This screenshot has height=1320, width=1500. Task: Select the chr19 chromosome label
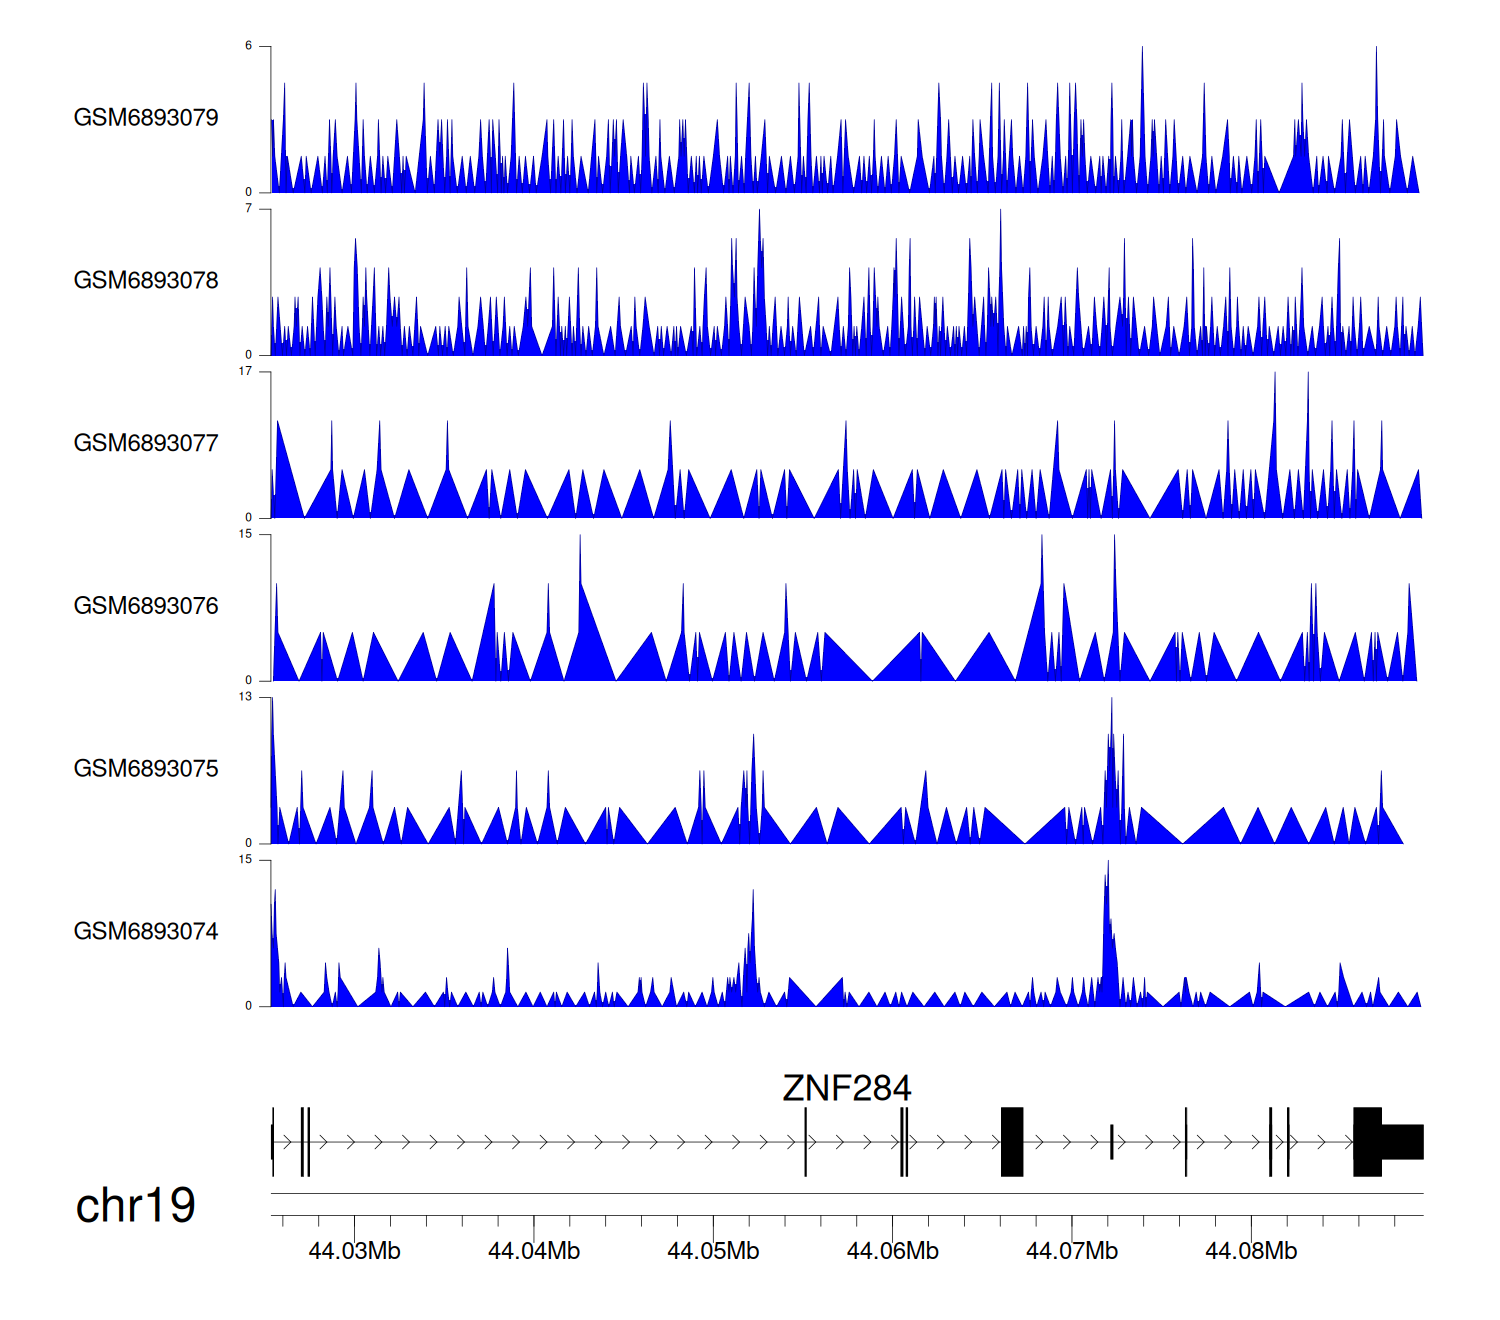tap(135, 1206)
